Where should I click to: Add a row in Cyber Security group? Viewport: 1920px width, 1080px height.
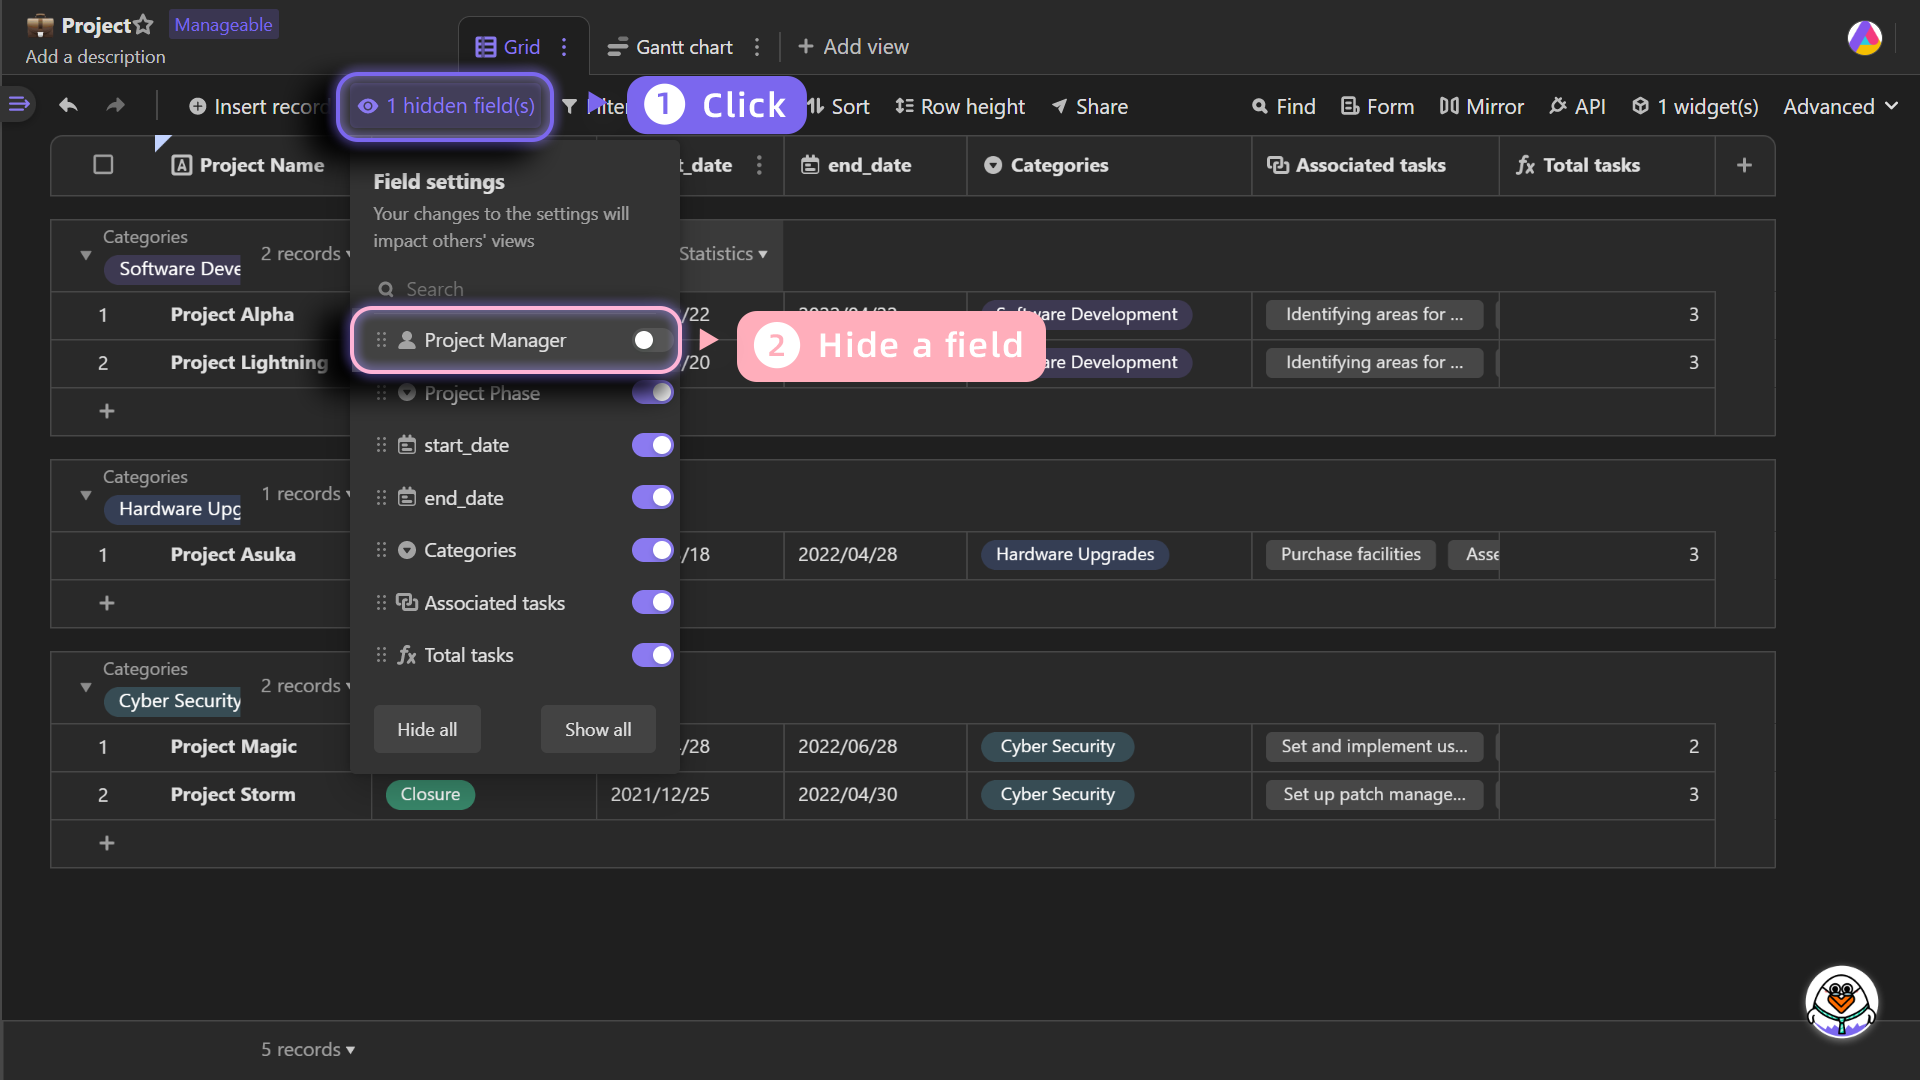107,843
